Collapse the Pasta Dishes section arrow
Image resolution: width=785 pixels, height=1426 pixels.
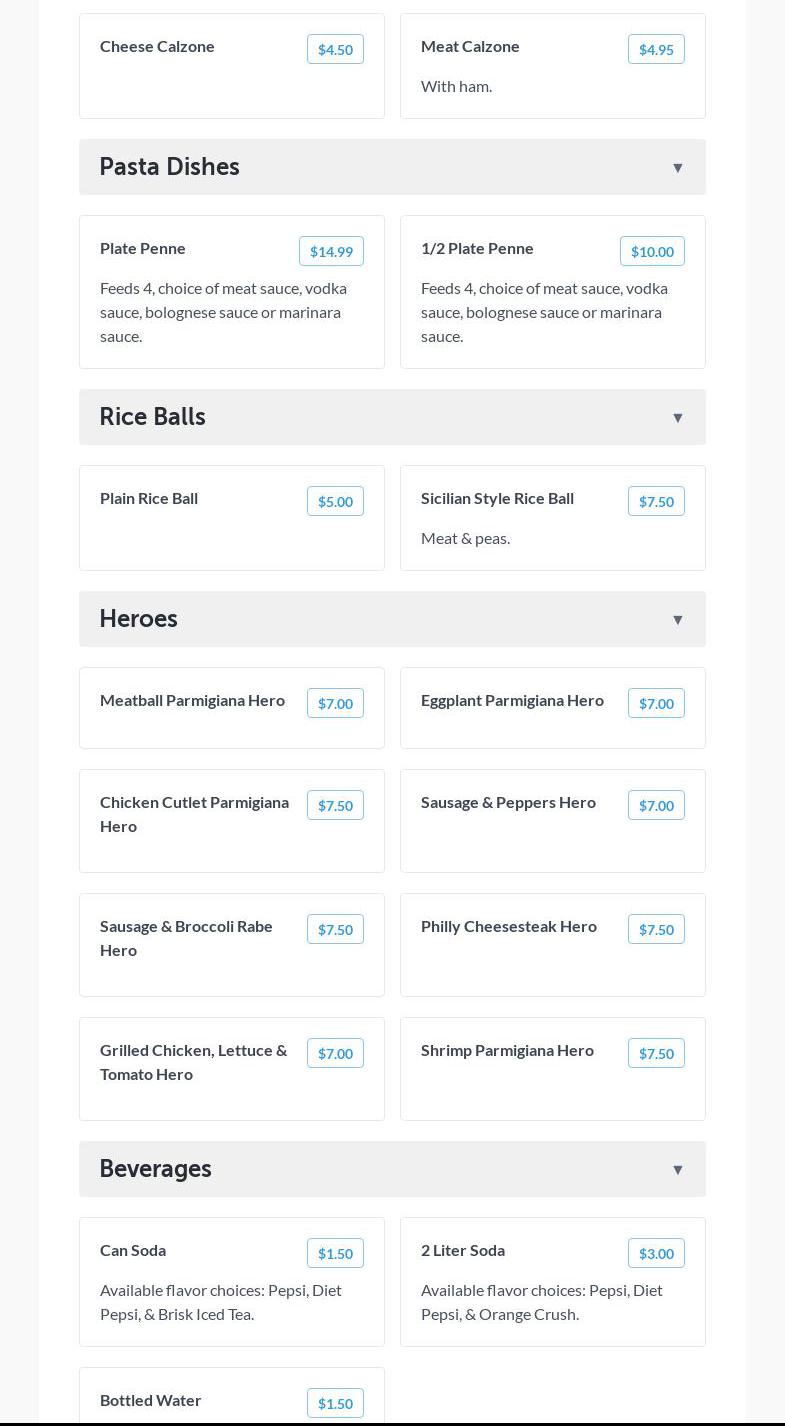coord(677,167)
